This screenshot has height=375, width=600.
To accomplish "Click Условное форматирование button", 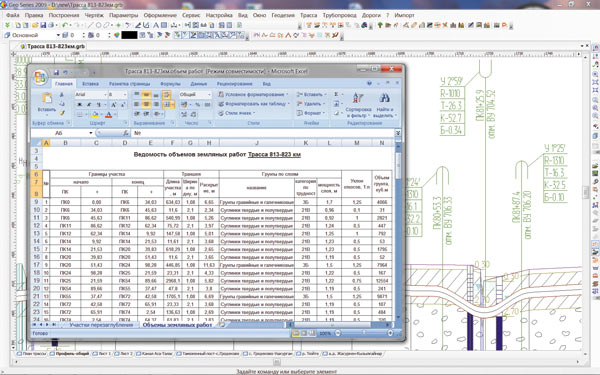I will [x=253, y=94].
